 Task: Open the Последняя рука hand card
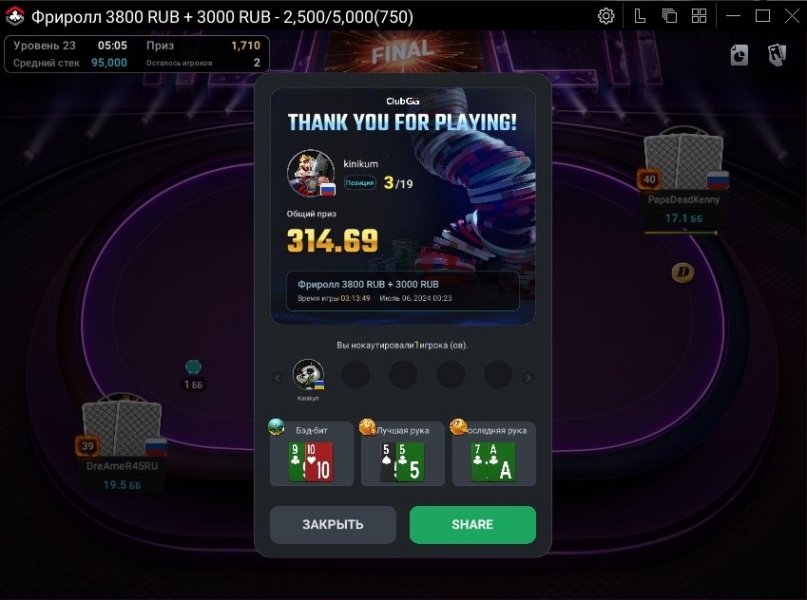494,453
